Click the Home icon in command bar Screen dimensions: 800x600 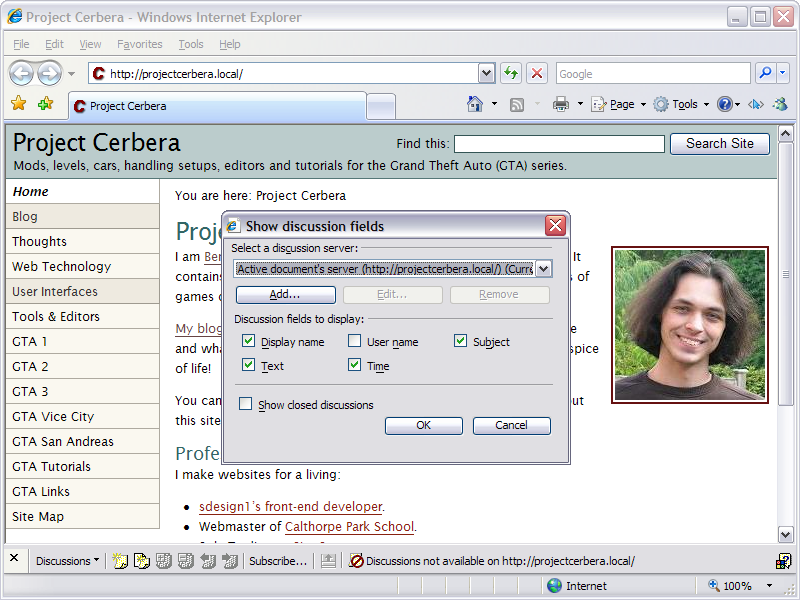(476, 104)
